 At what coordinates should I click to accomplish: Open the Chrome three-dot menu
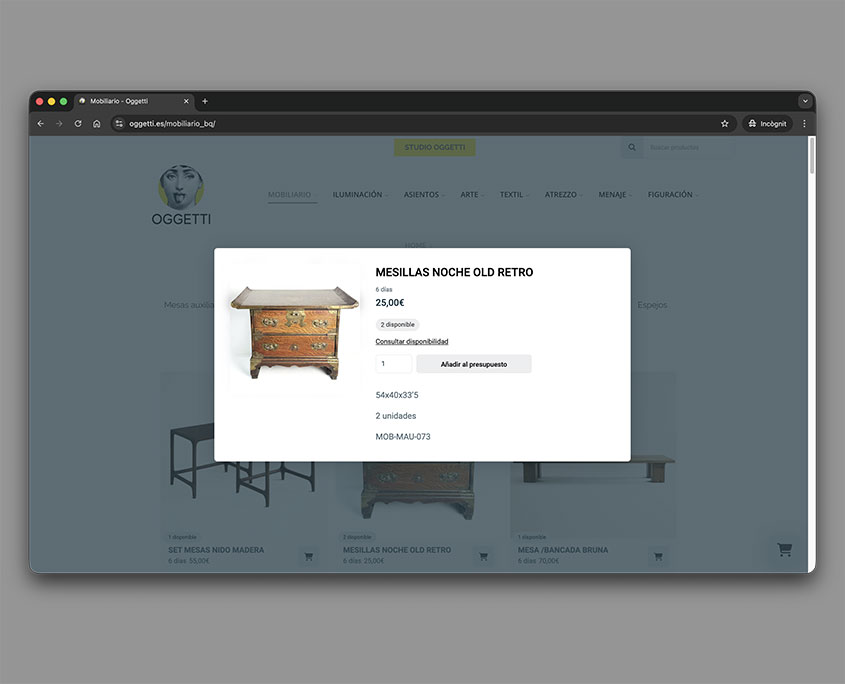803,124
